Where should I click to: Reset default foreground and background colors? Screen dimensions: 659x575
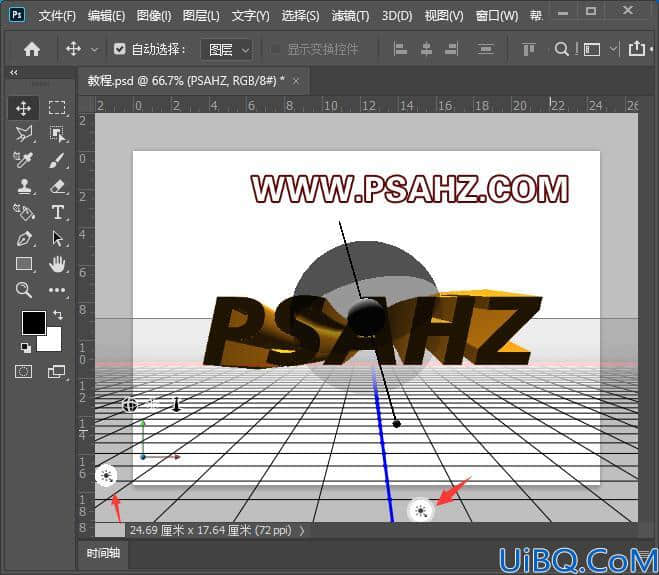[26, 348]
